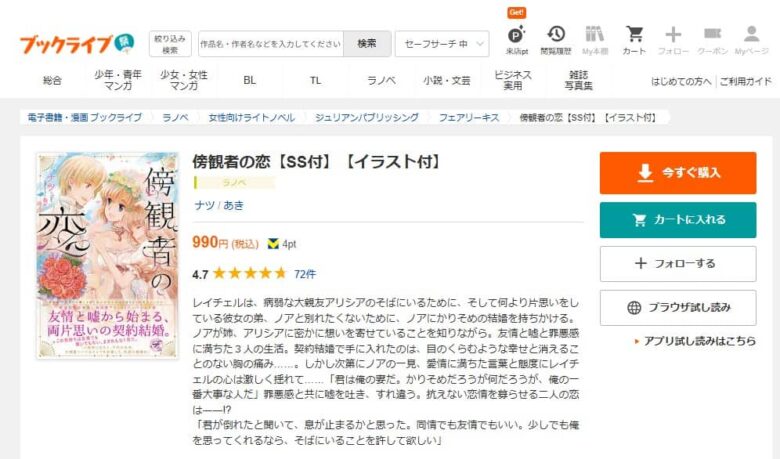Select the 総合 category tab
Screen dimensions: 780x459
(x=52, y=81)
